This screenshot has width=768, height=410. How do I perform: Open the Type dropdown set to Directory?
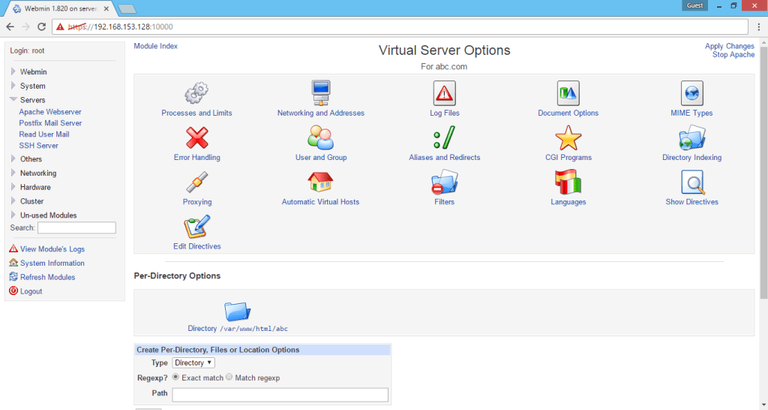(193, 363)
